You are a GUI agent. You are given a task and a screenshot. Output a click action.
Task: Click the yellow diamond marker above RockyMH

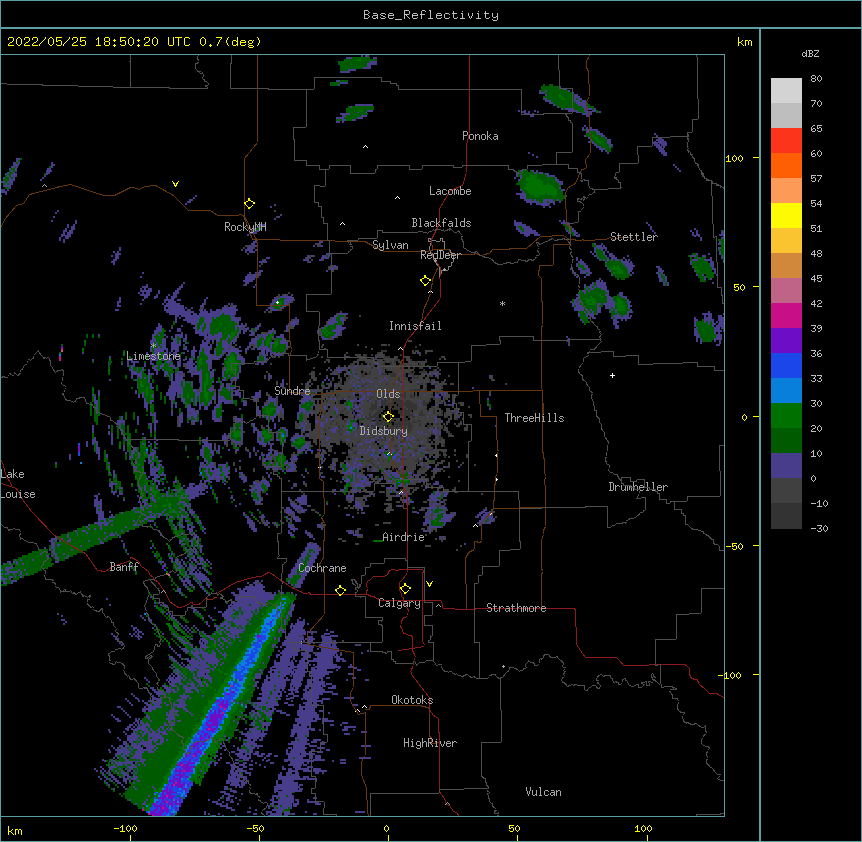(249, 203)
